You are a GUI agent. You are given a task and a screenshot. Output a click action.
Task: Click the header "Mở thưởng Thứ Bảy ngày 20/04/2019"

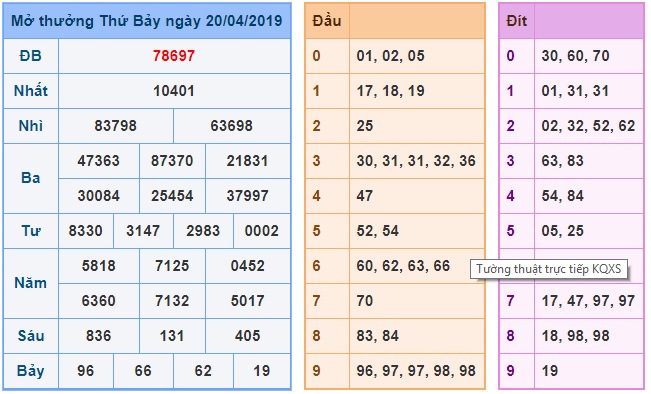pos(147,21)
